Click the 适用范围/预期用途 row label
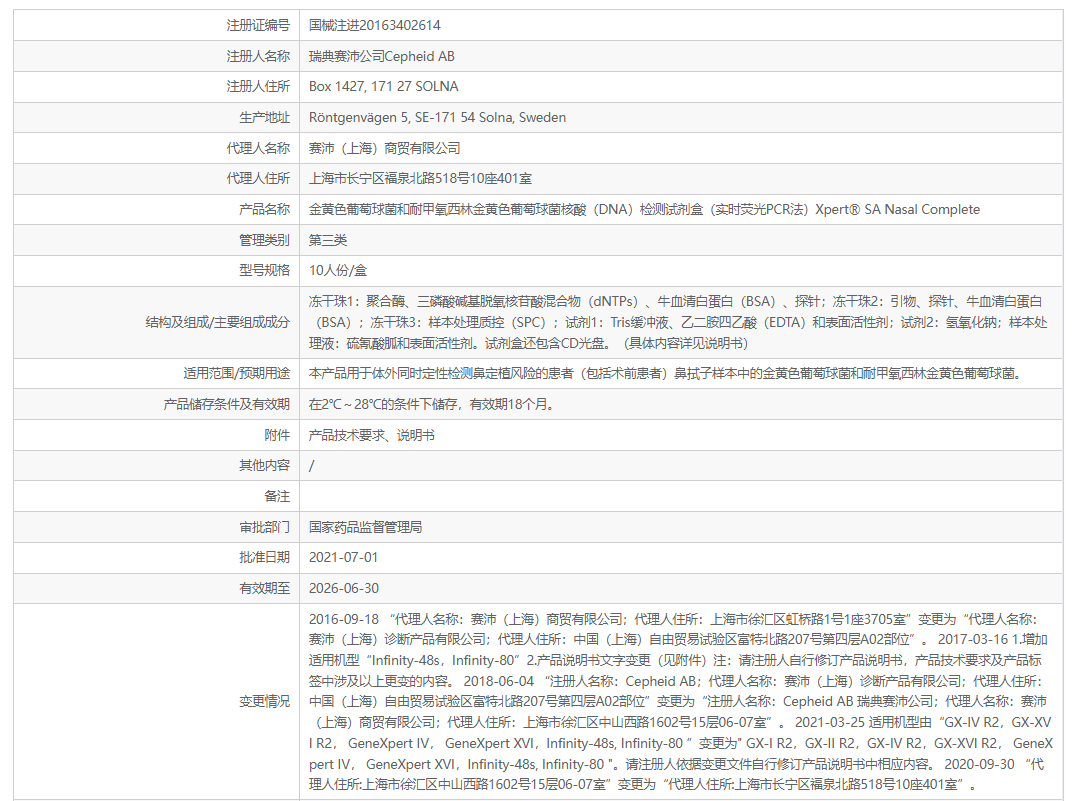The width and height of the screenshot is (1075, 801). tap(236, 373)
